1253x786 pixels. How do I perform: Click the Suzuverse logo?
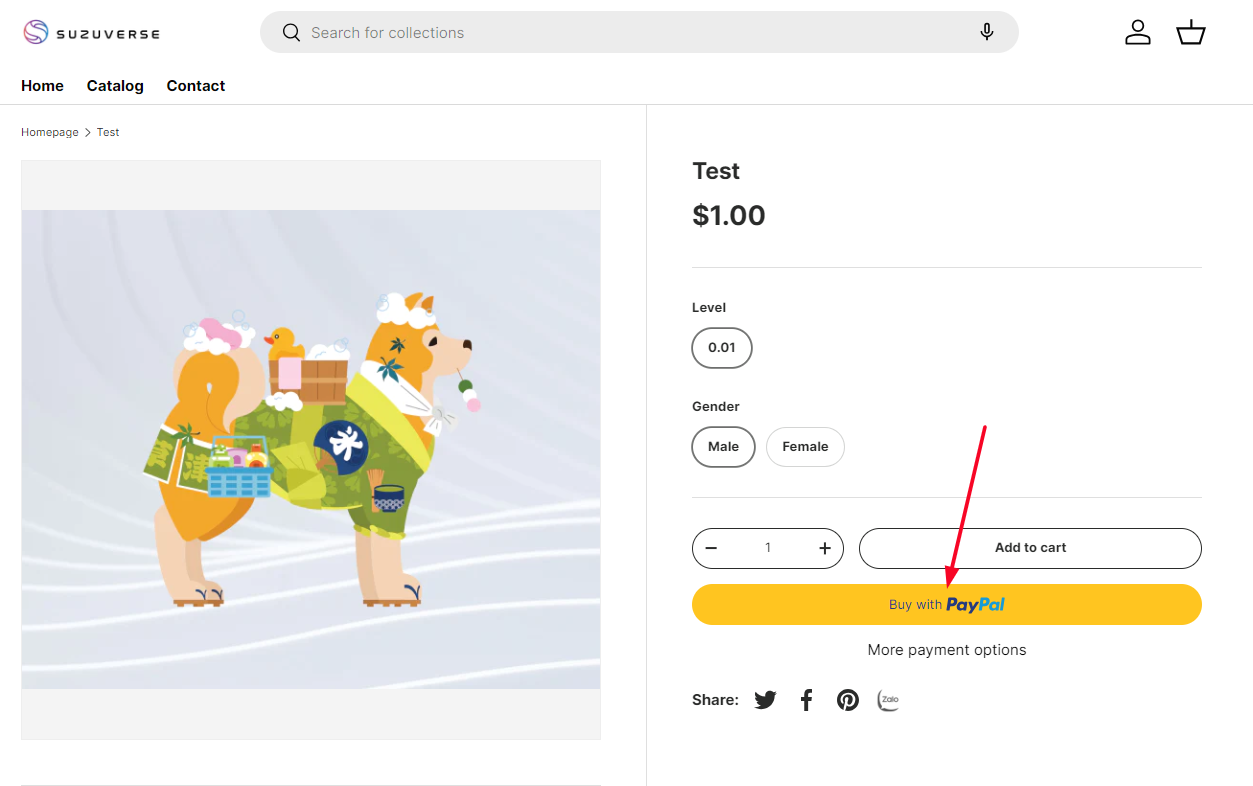point(91,33)
